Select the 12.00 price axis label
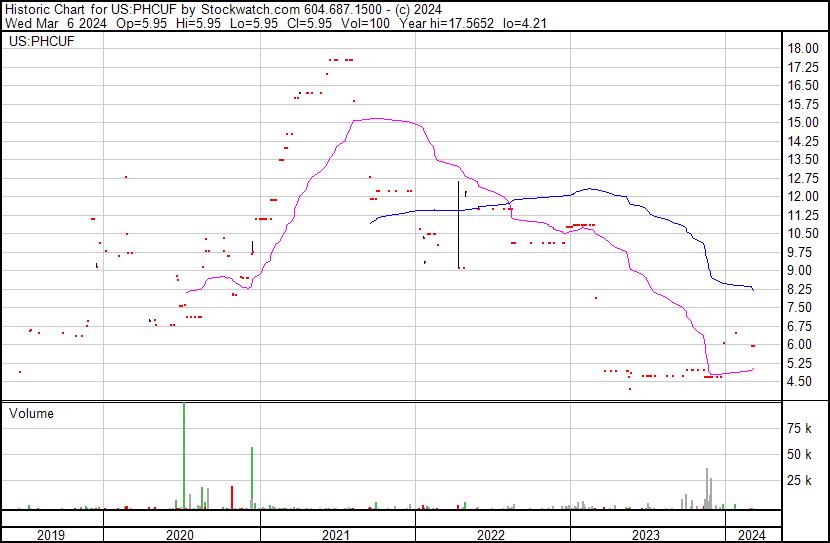Screen dimensions: 830x543 tap(803, 196)
